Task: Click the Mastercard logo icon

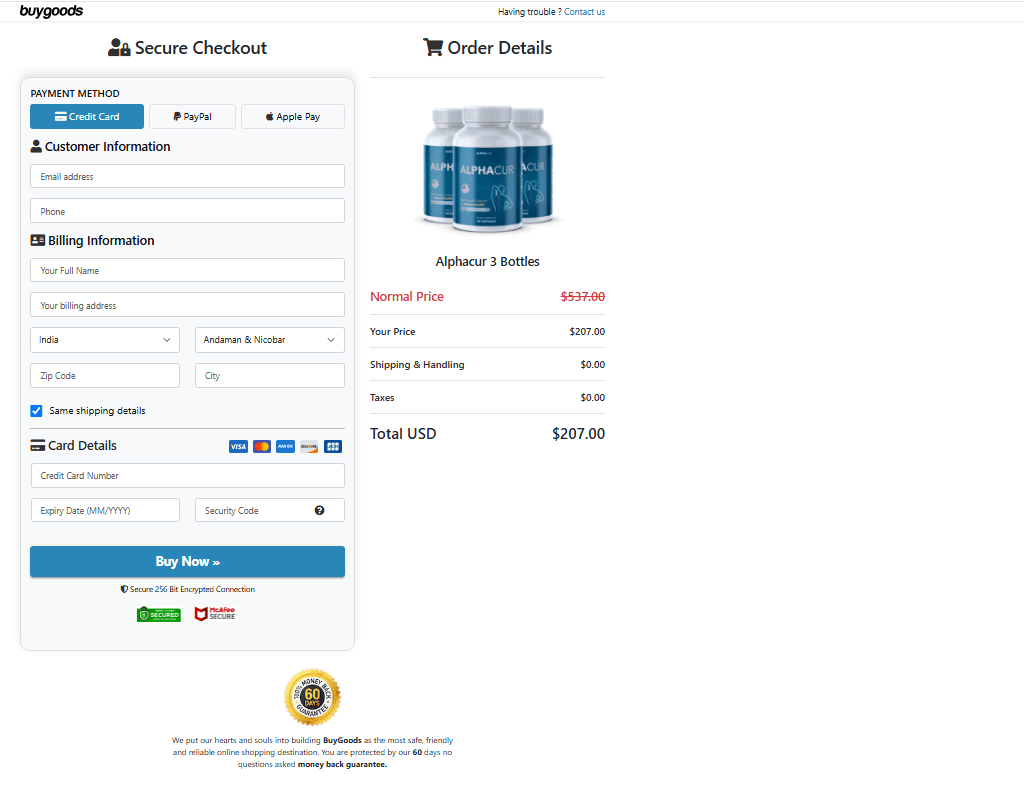Action: 262,446
